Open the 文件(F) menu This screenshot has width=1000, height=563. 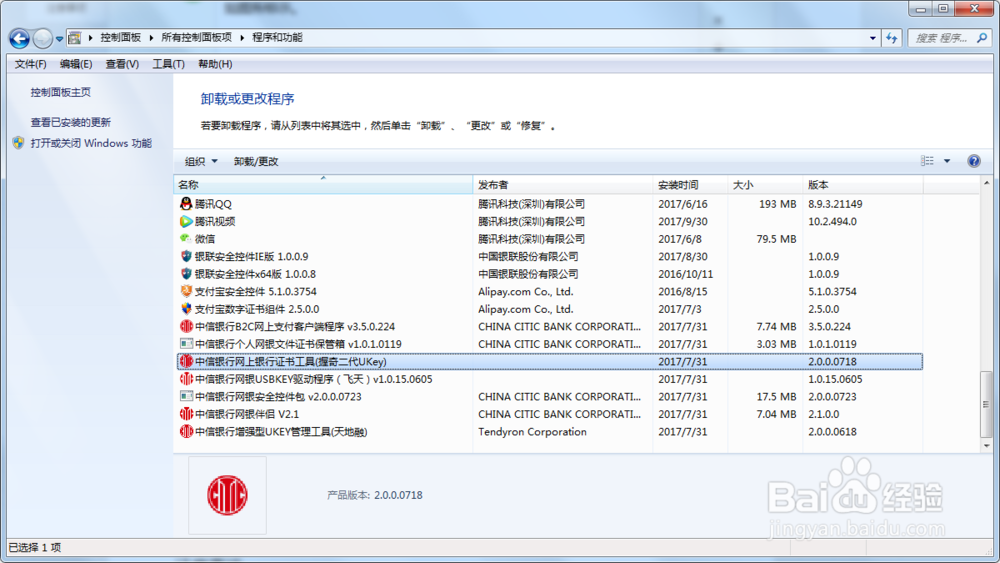pos(30,64)
